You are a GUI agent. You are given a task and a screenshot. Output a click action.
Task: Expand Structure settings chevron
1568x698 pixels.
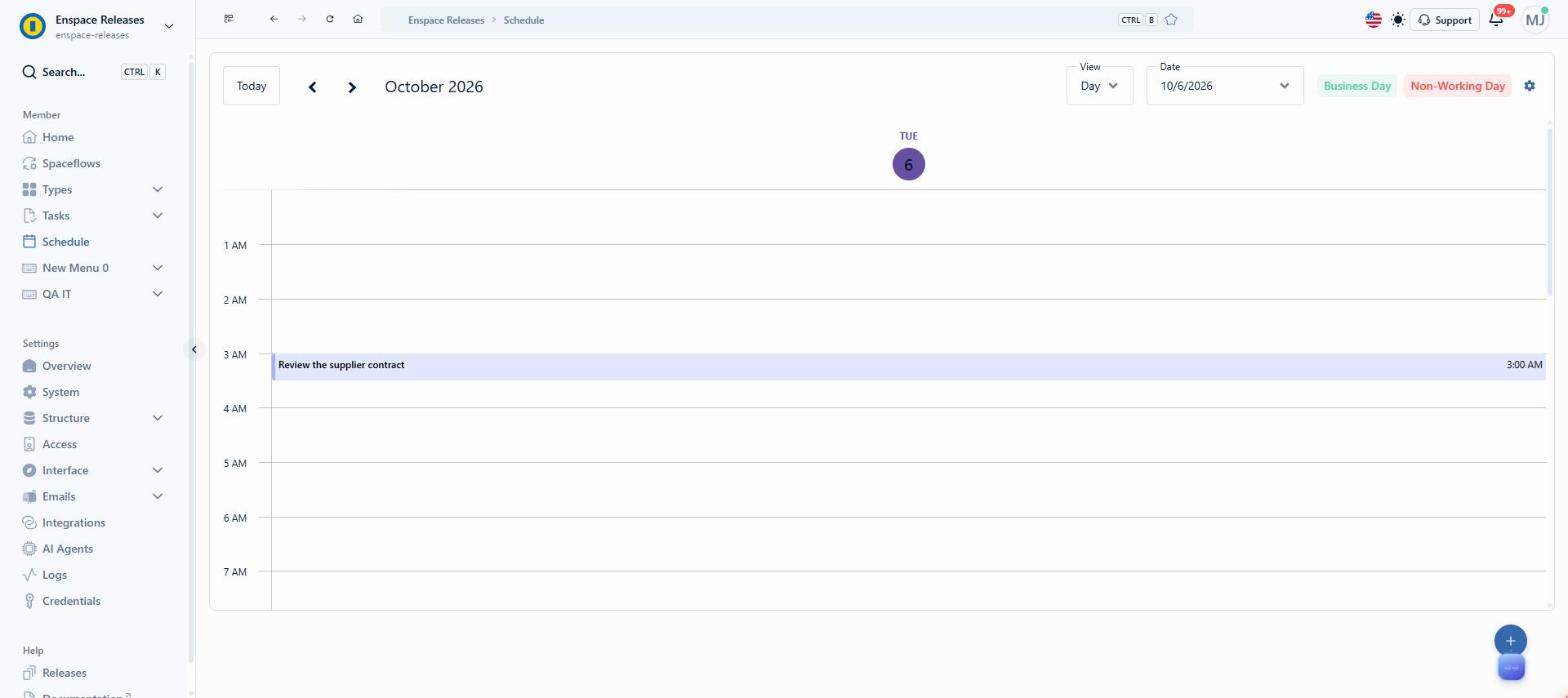pyautogui.click(x=157, y=418)
